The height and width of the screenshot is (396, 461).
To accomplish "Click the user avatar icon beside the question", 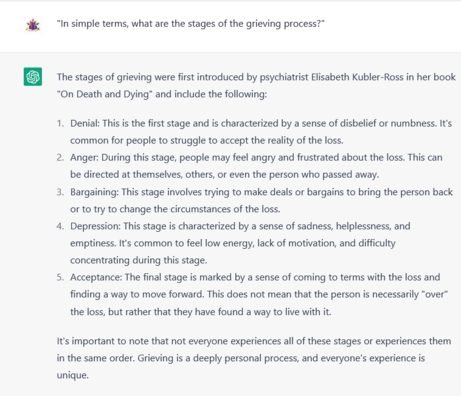I will pyautogui.click(x=33, y=25).
